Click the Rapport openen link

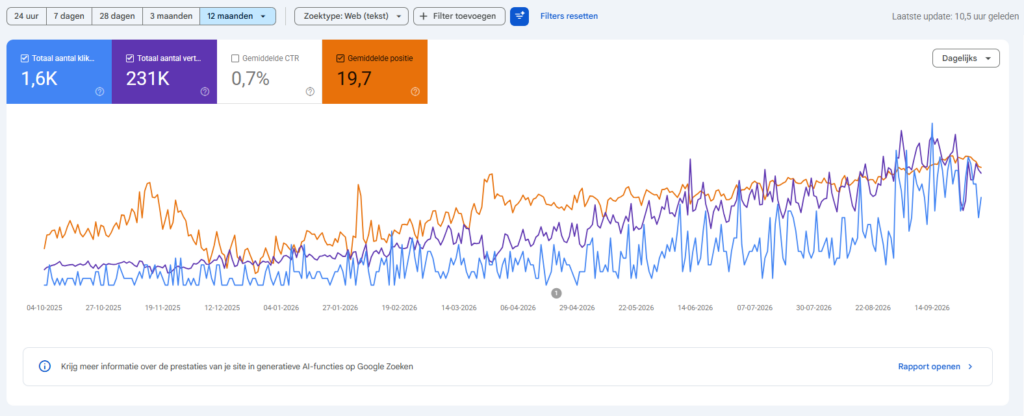(929, 366)
